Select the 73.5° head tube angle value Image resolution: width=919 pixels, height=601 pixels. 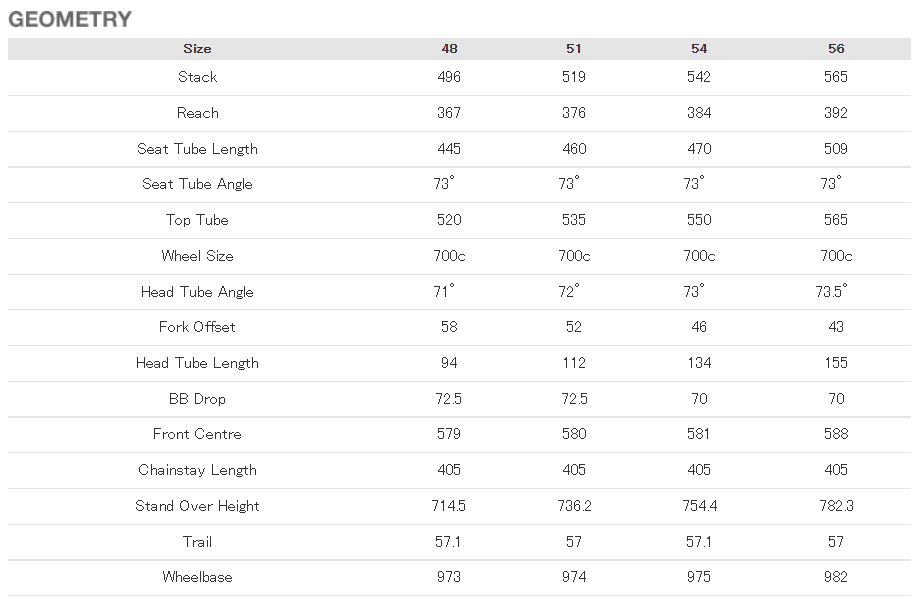[x=832, y=291]
